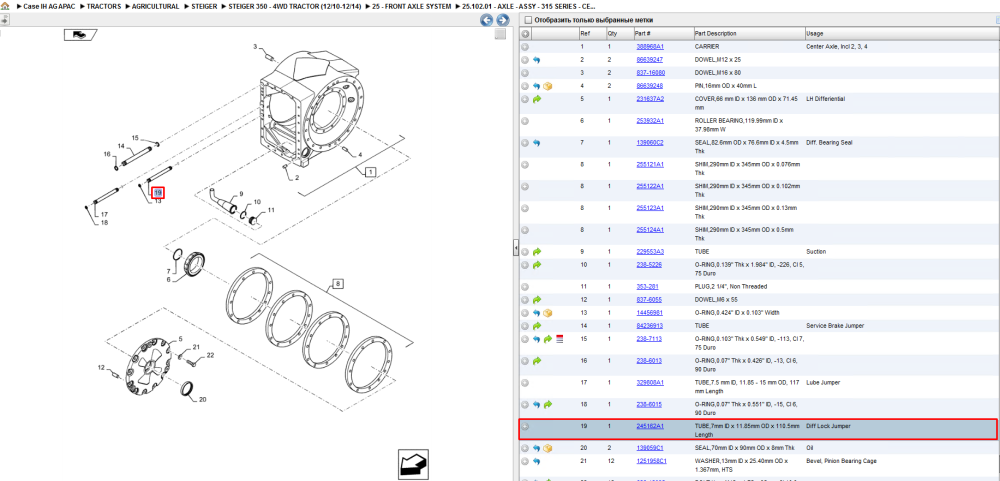Go to the home page icon

coord(5,6)
